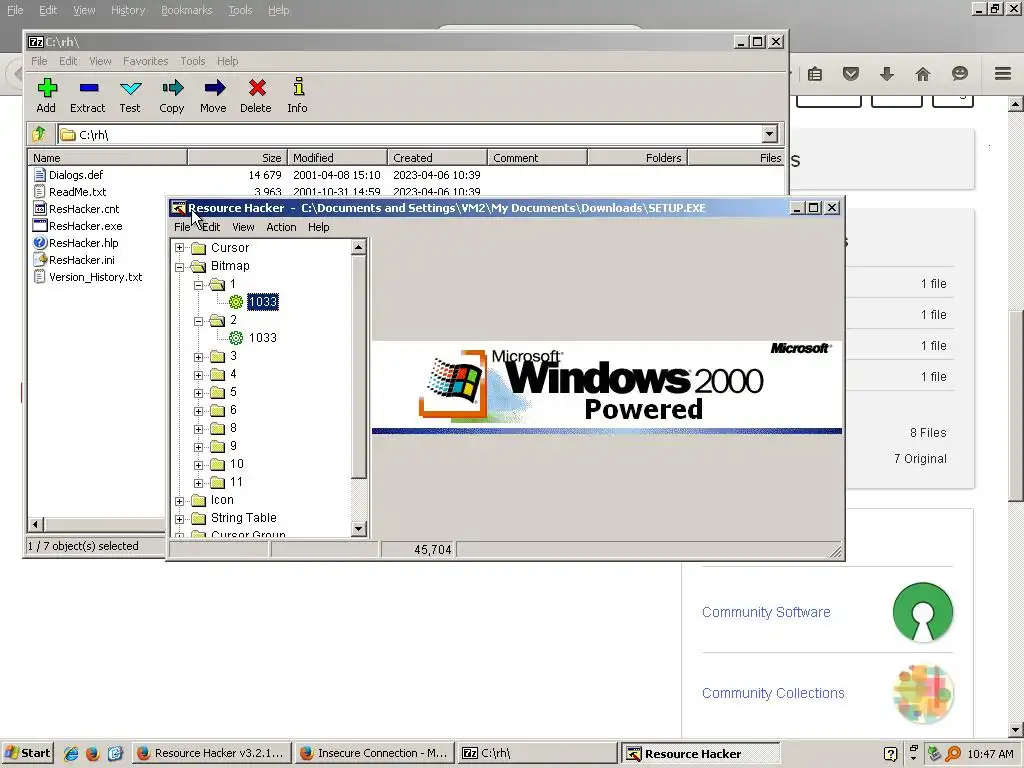Select the highlighted 1033 resource under Bitmap 1
Image resolution: width=1024 pixels, height=768 pixels.
click(263, 302)
